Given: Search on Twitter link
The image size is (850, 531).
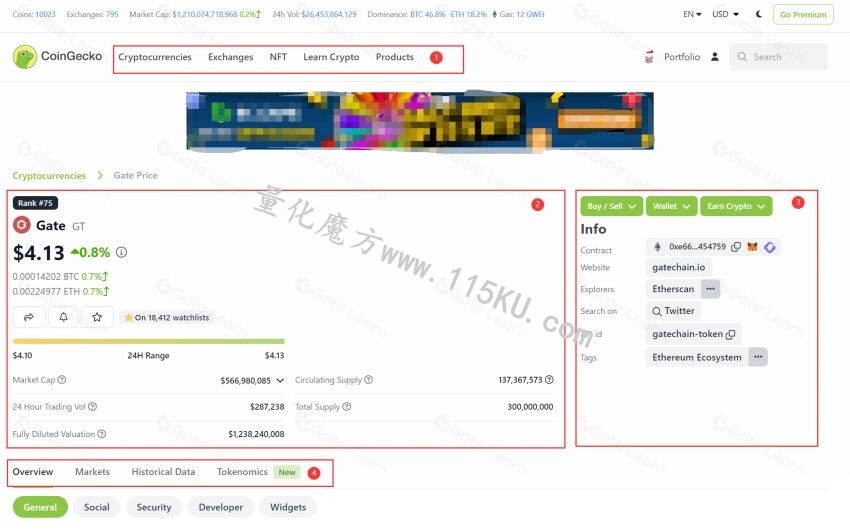Looking at the screenshot, I should pos(673,310).
